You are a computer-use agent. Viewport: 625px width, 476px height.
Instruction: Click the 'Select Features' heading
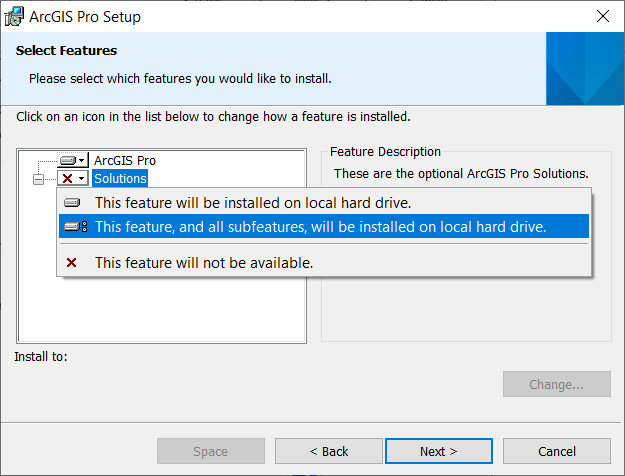pos(66,51)
